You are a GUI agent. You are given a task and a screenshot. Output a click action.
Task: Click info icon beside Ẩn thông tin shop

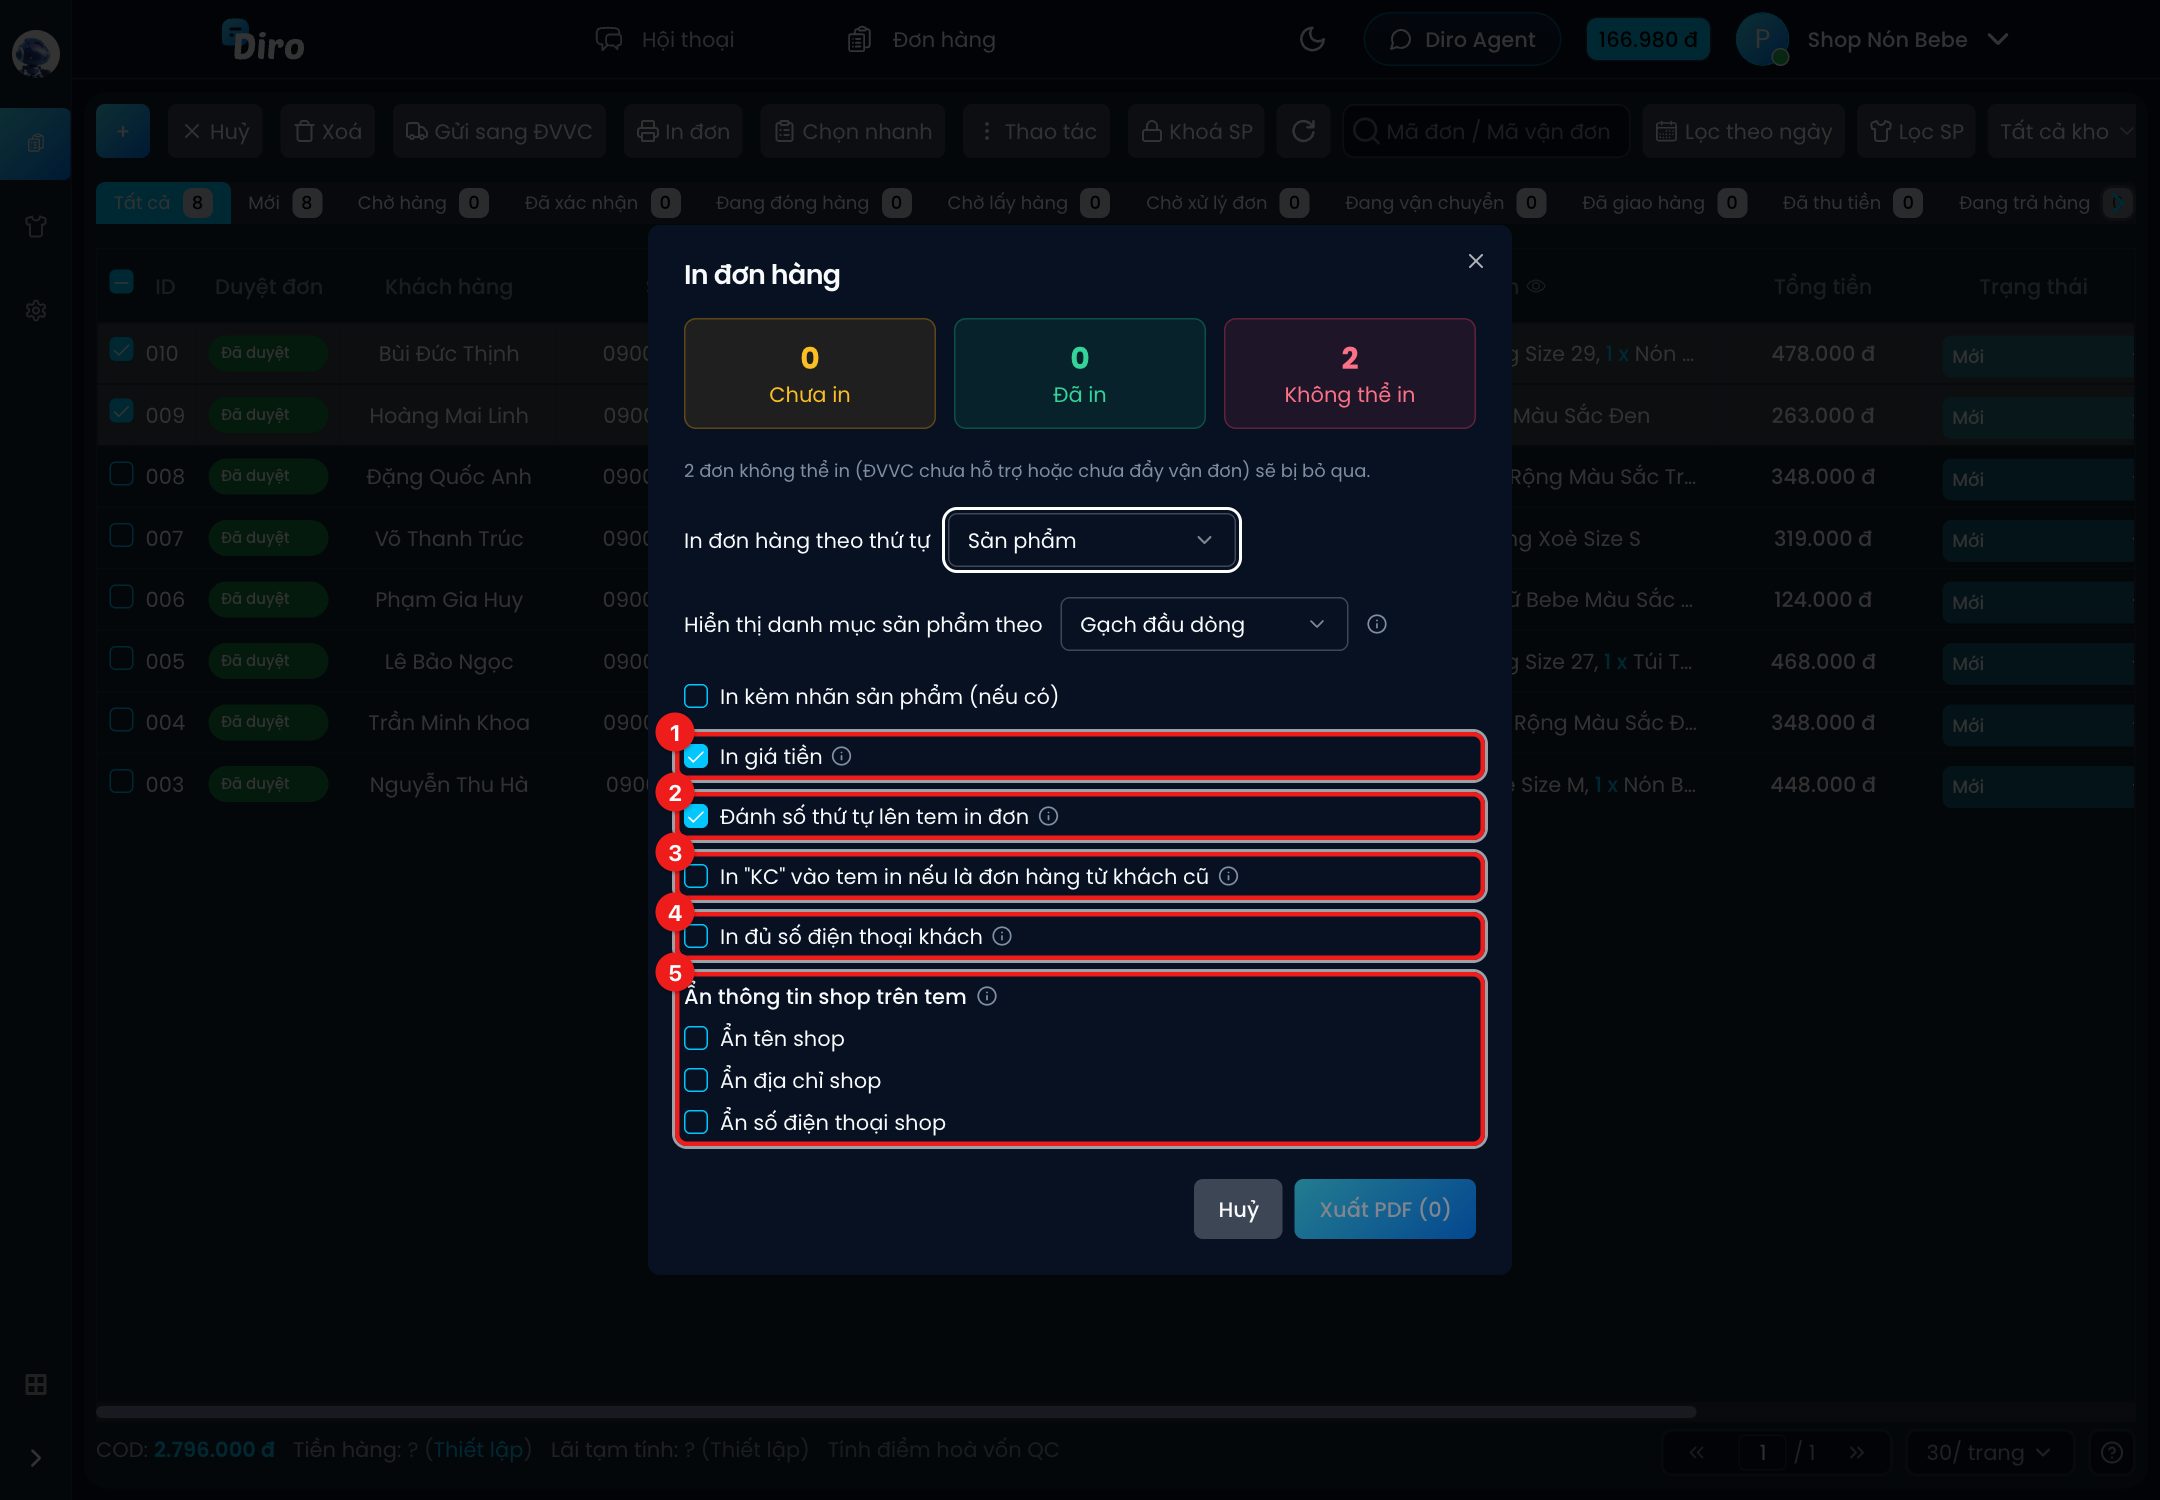pos(987,996)
